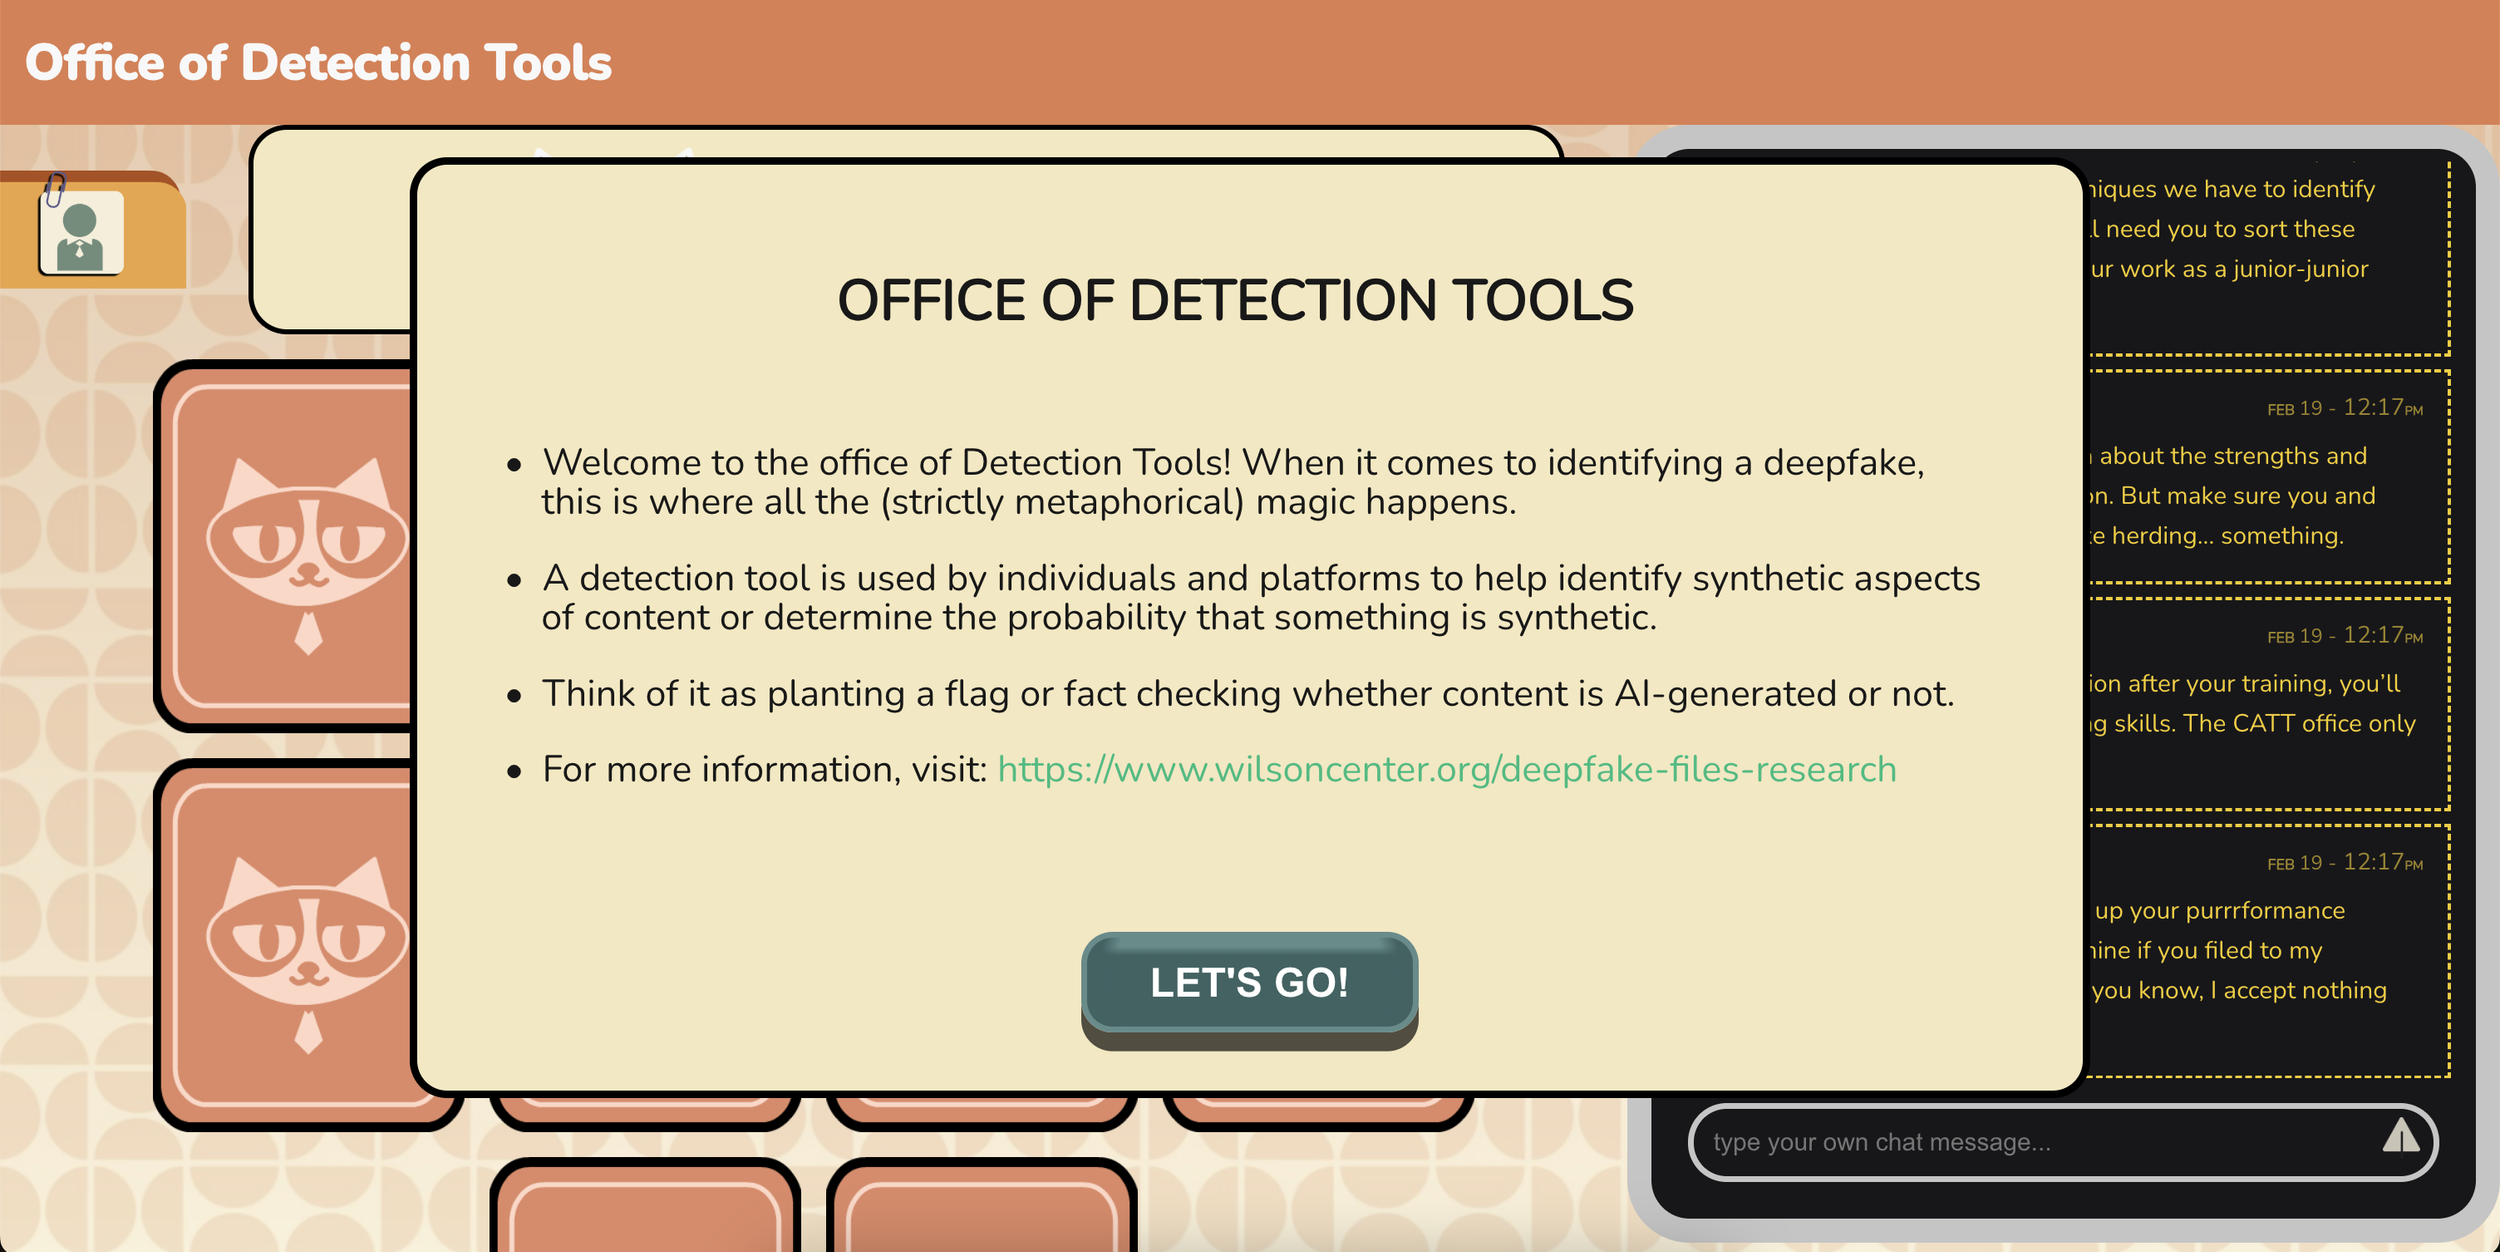The image size is (2500, 1252).
Task: Click the paperclip on the folder tab
Action: [55, 189]
